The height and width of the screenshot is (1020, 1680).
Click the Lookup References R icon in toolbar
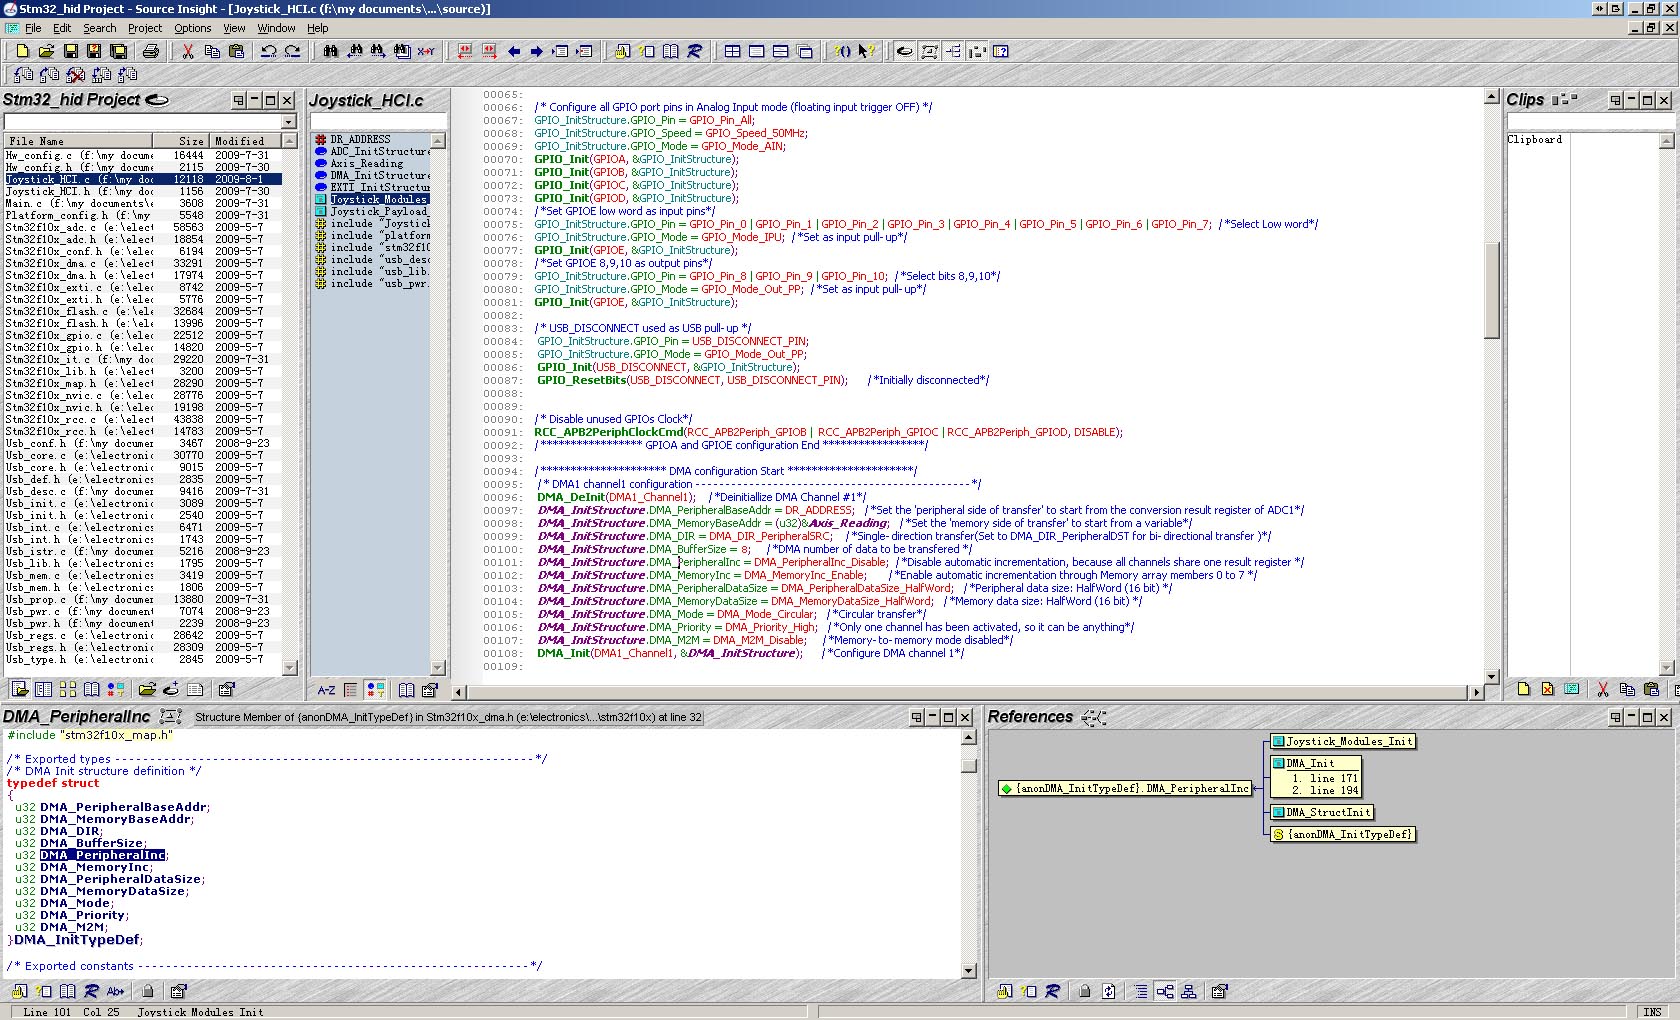coord(695,51)
